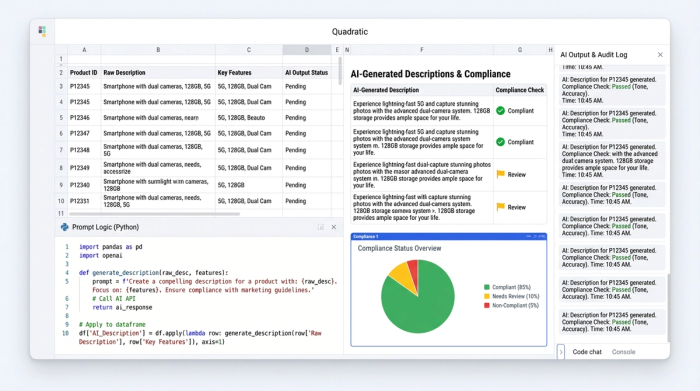
Task: Click the yellow Needs Review (10%) legend swatch
Action: tap(487, 296)
